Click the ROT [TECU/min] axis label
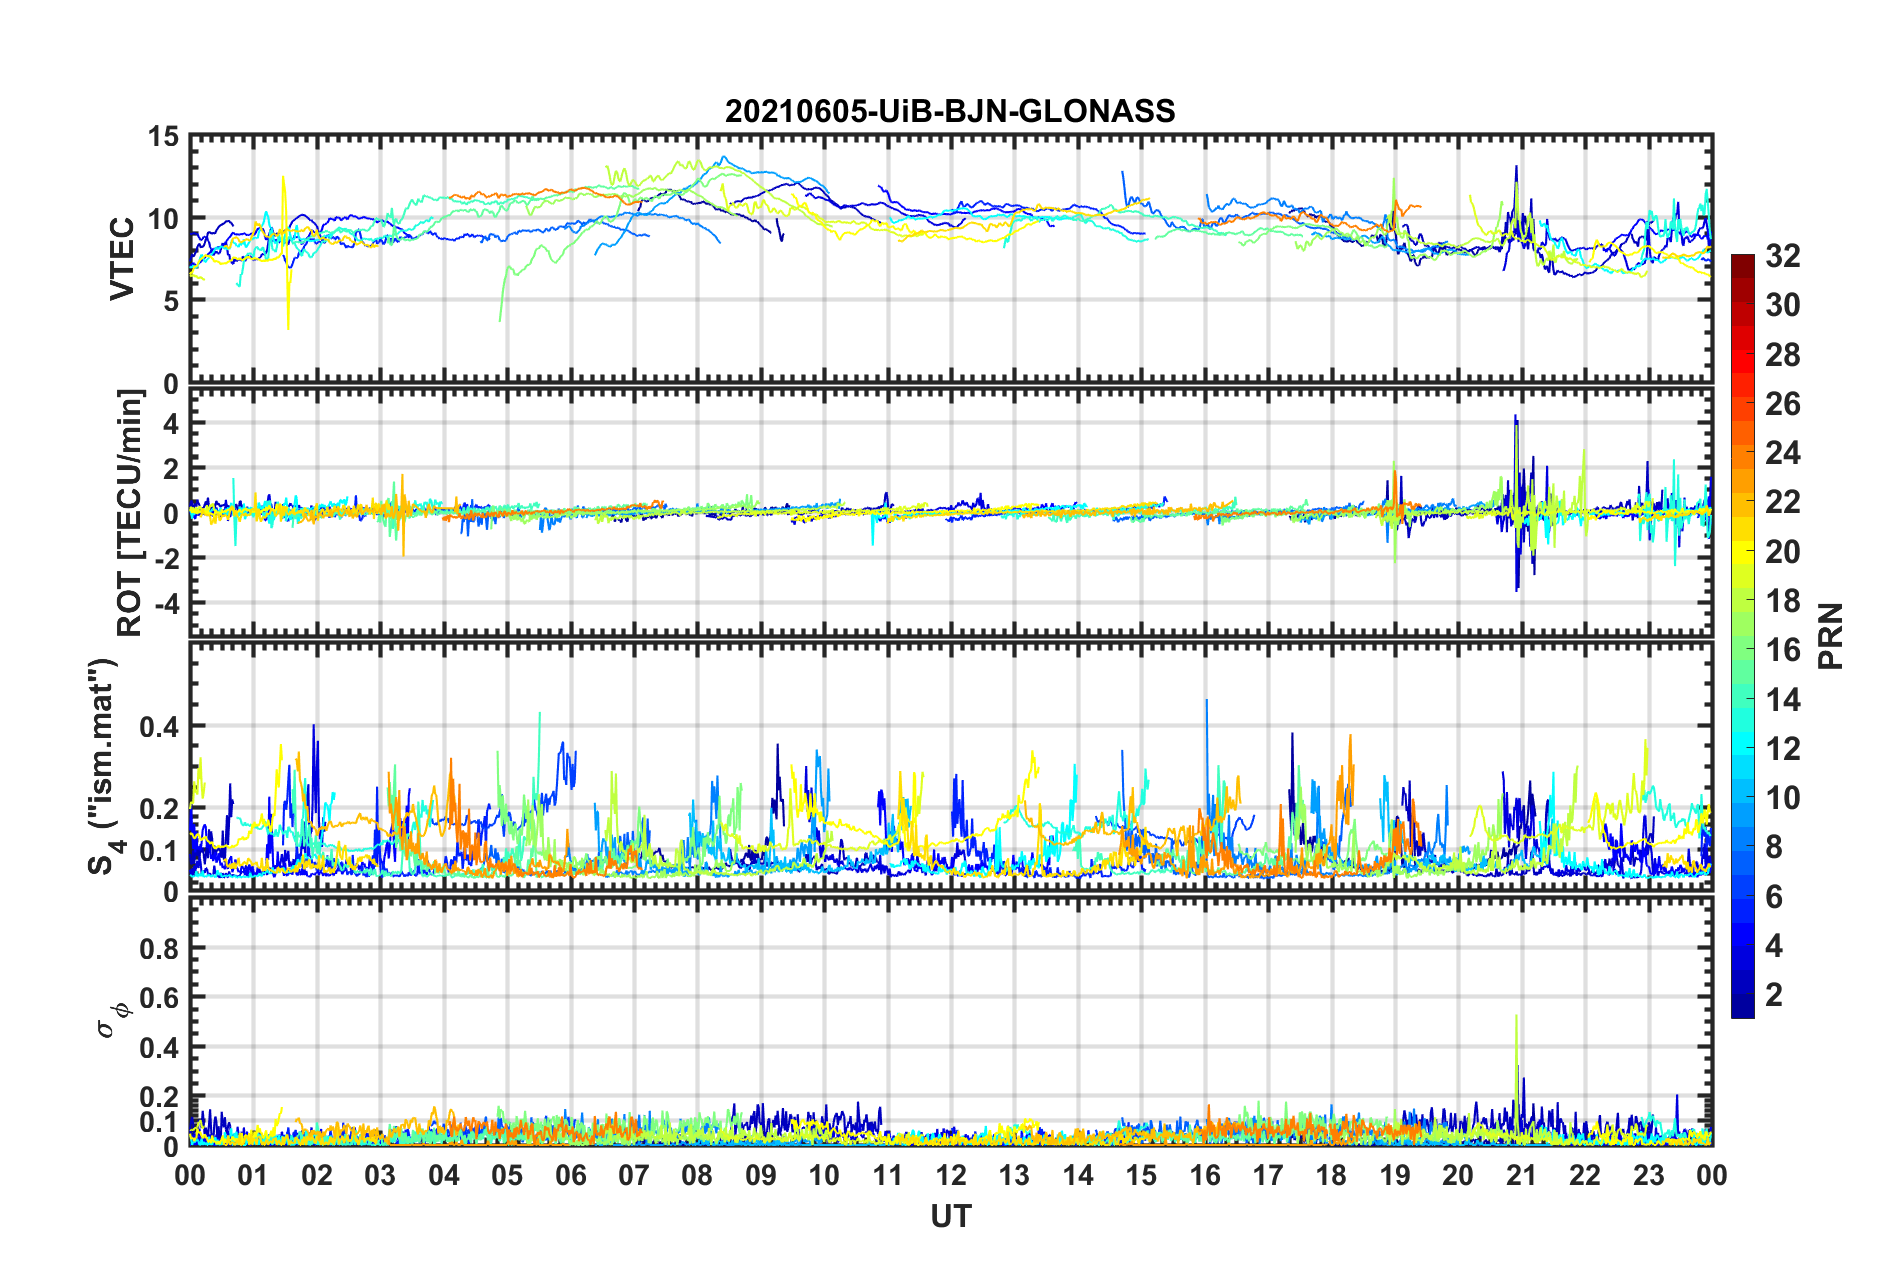Viewport: 1902px width, 1272px height. 130,513
